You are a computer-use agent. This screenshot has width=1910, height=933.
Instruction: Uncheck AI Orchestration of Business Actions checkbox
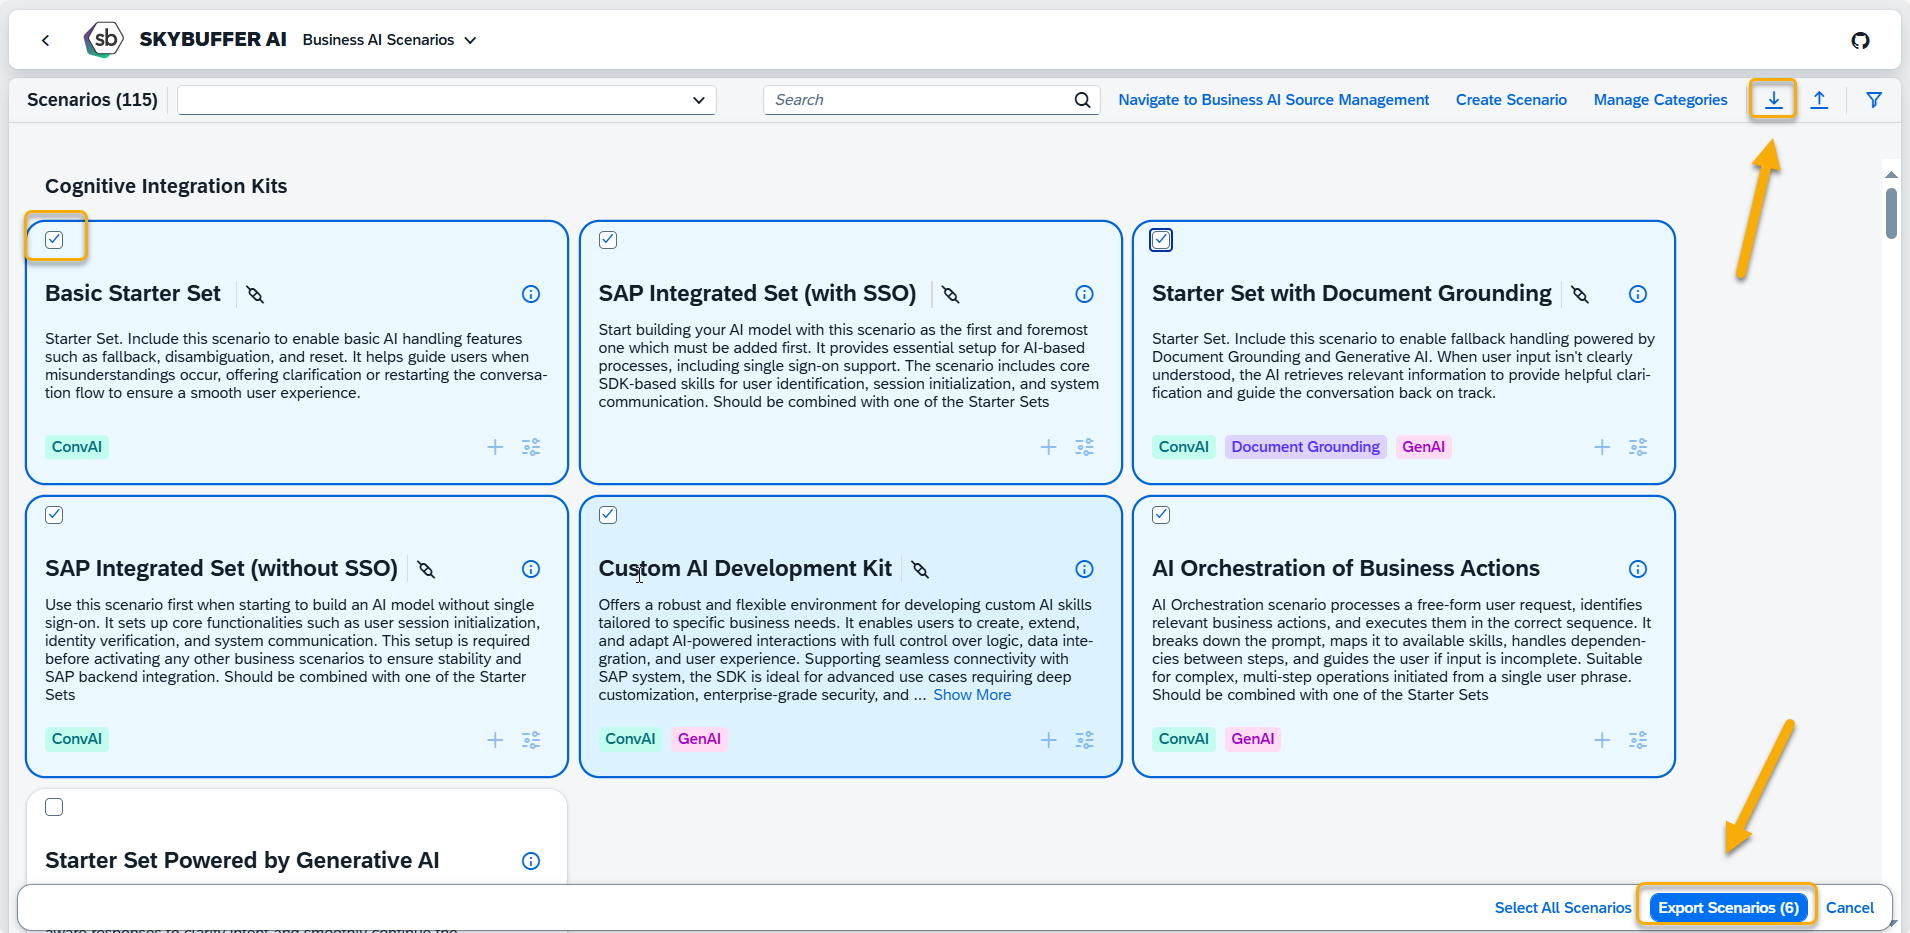1161,515
